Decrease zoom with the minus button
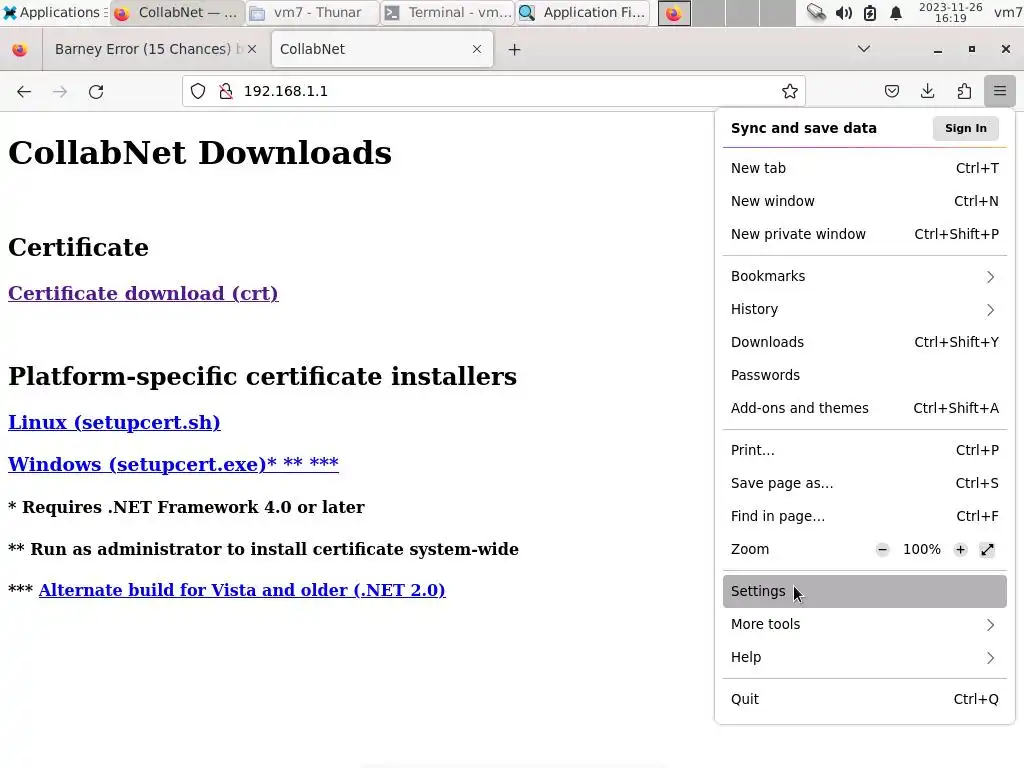Screen dimensions: 1024x768 [882, 550]
